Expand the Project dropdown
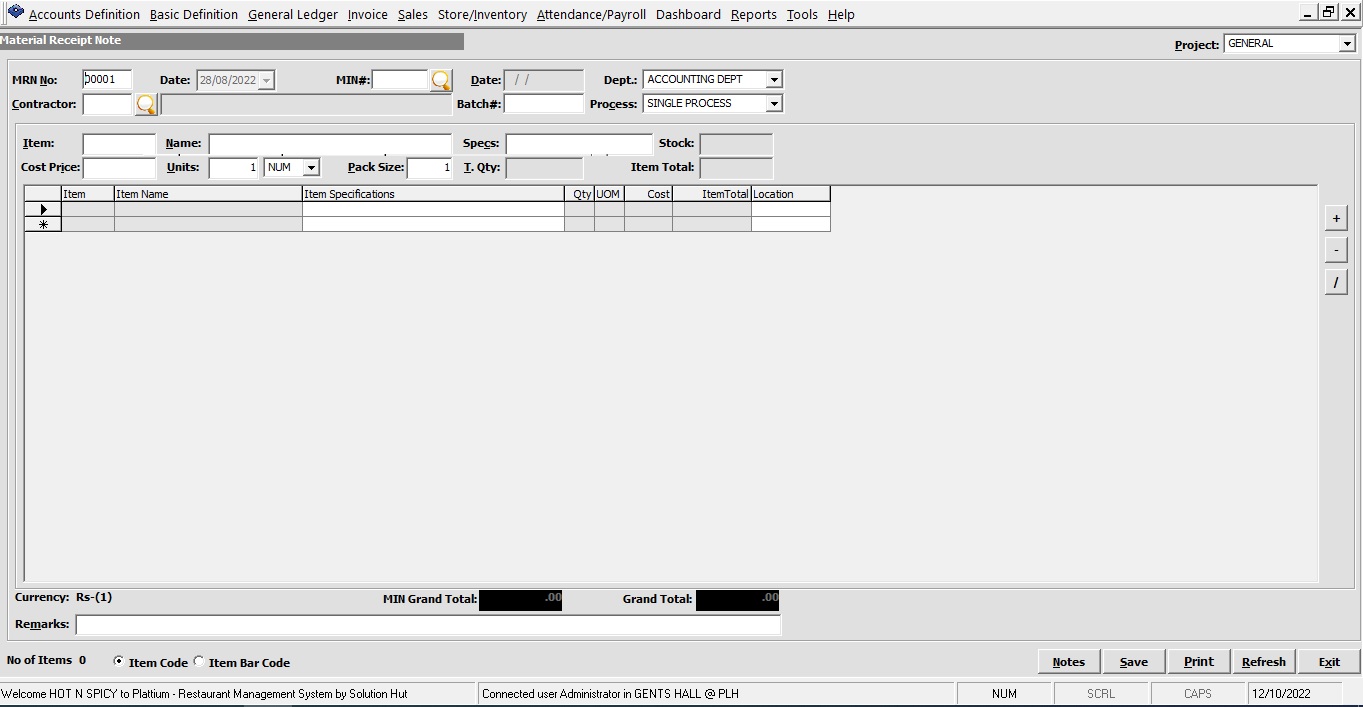Screen dimensions: 1363x707 [1346, 44]
